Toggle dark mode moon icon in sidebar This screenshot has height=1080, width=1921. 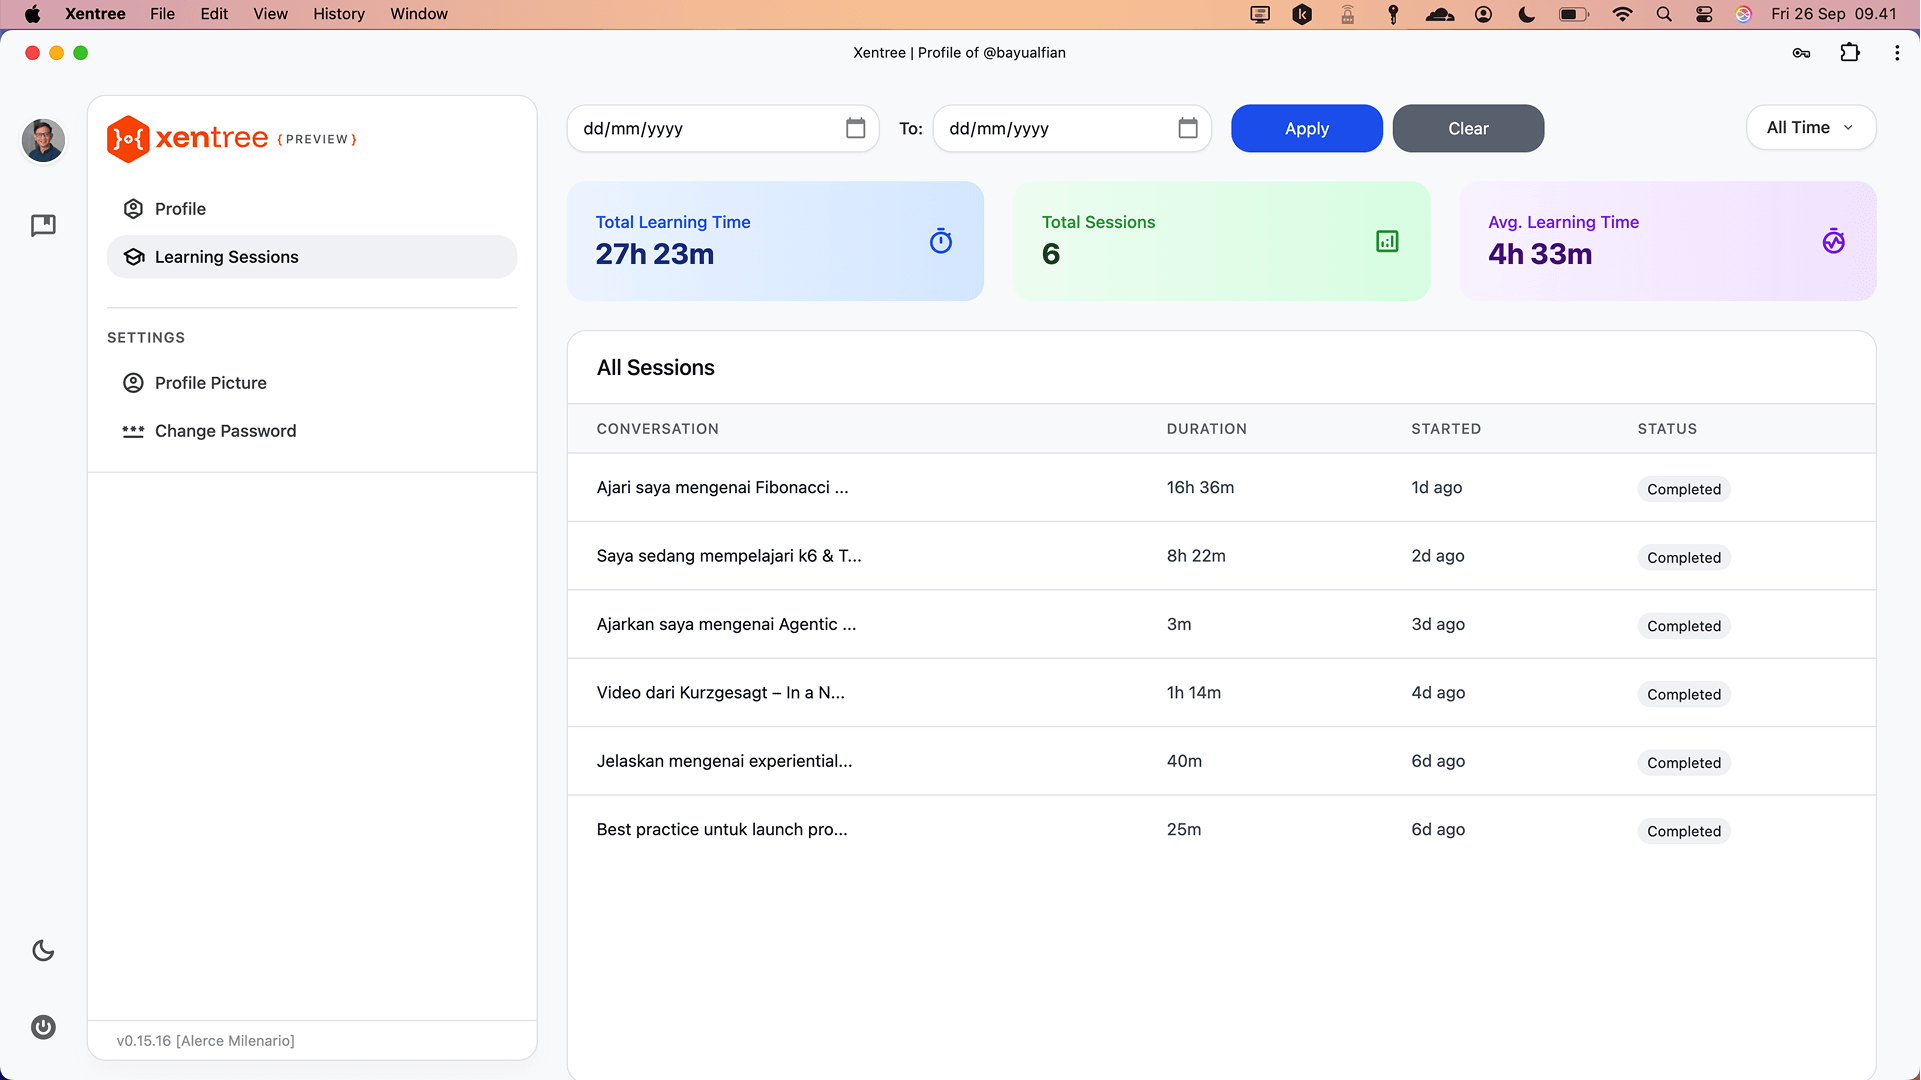(43, 950)
